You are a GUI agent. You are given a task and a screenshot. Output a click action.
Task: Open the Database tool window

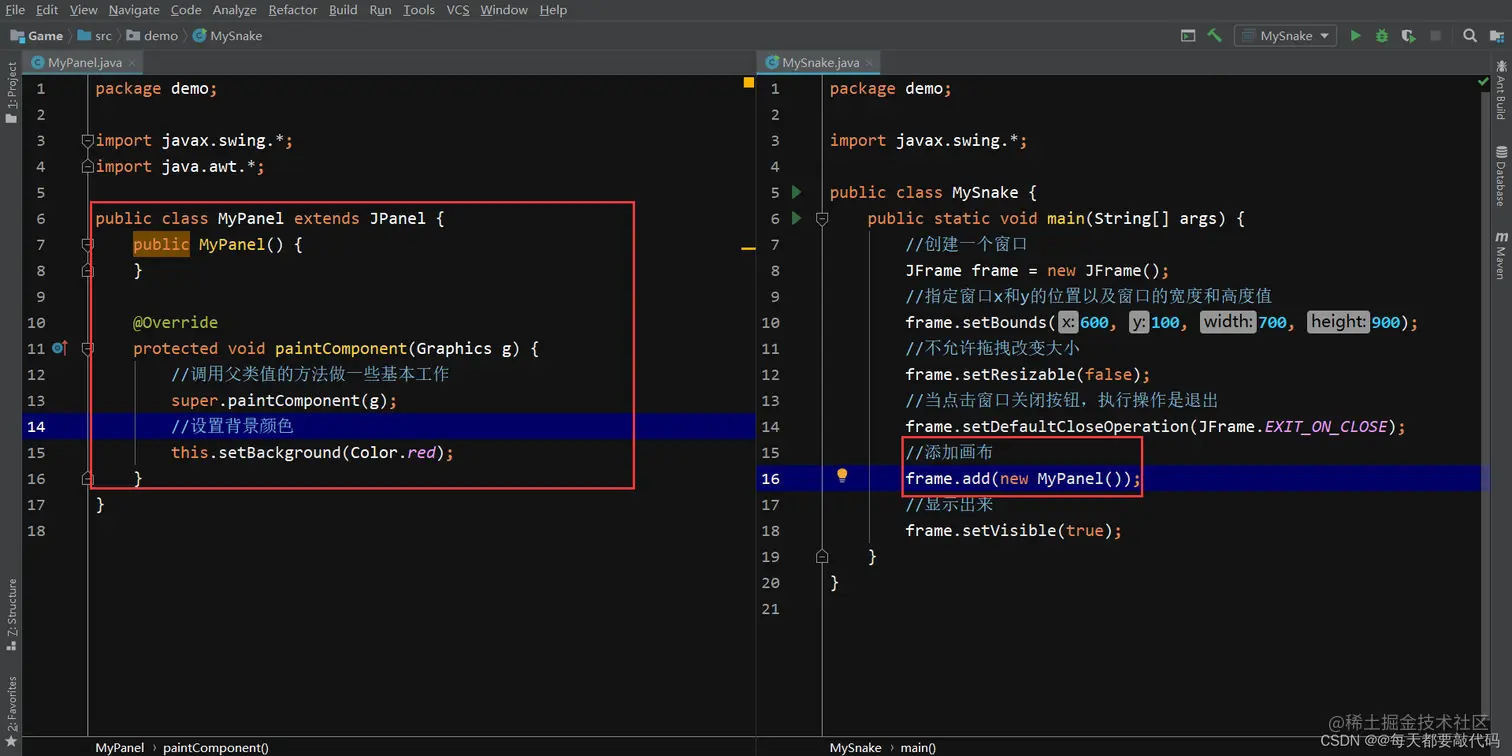pyautogui.click(x=1501, y=176)
